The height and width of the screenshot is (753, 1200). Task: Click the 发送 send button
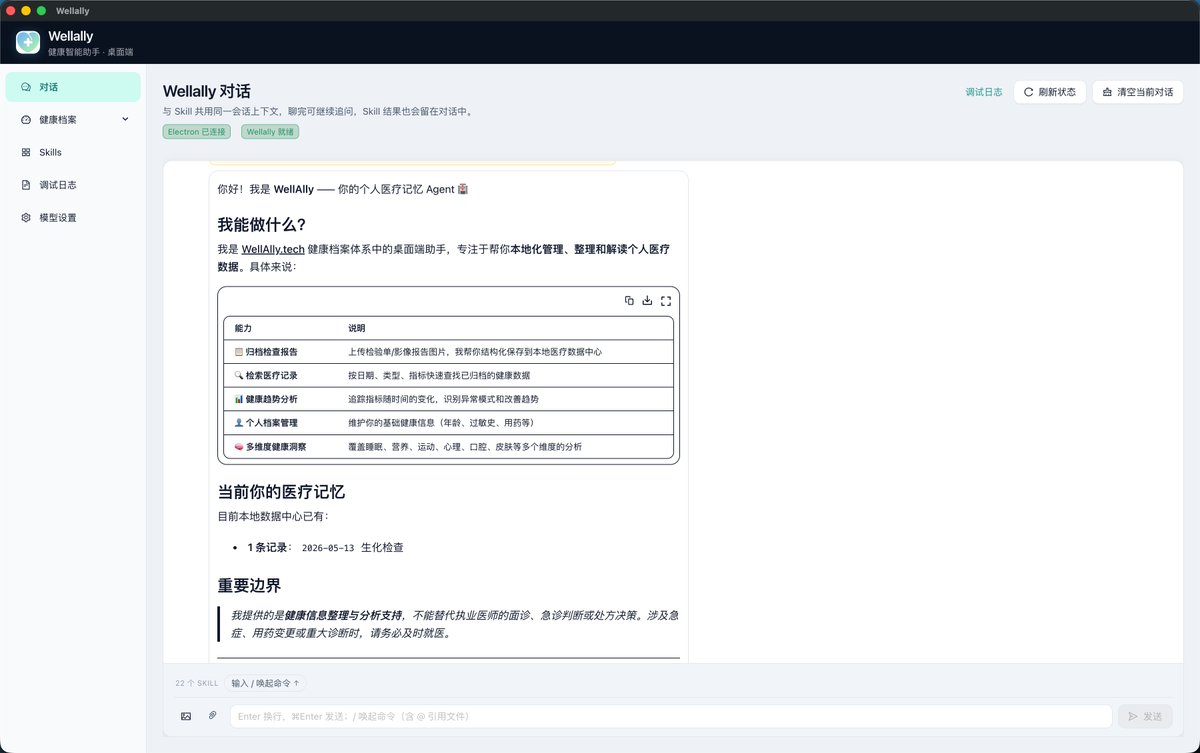1145,716
